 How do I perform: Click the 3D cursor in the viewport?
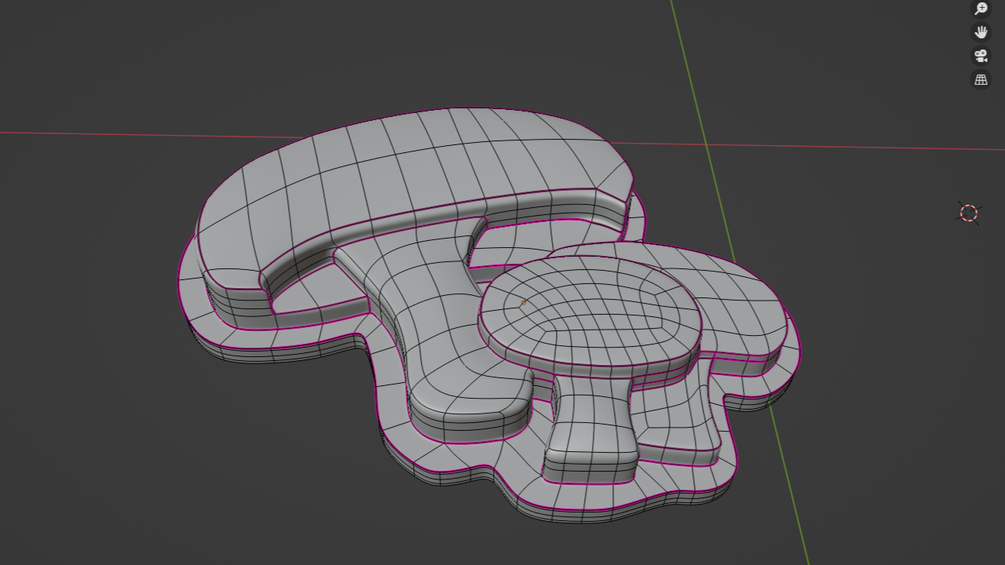tap(969, 213)
